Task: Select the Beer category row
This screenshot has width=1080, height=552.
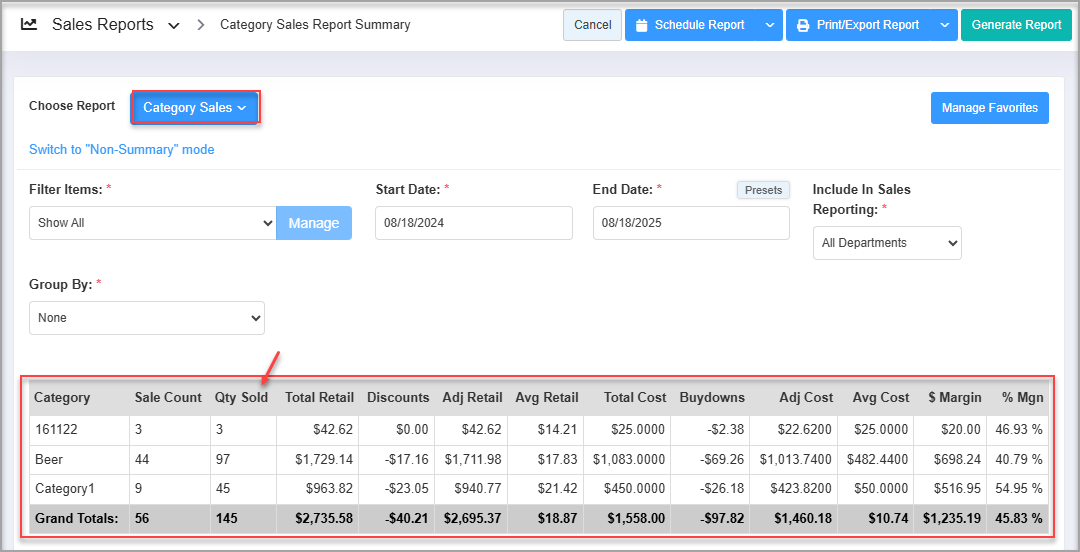Action: (x=49, y=459)
